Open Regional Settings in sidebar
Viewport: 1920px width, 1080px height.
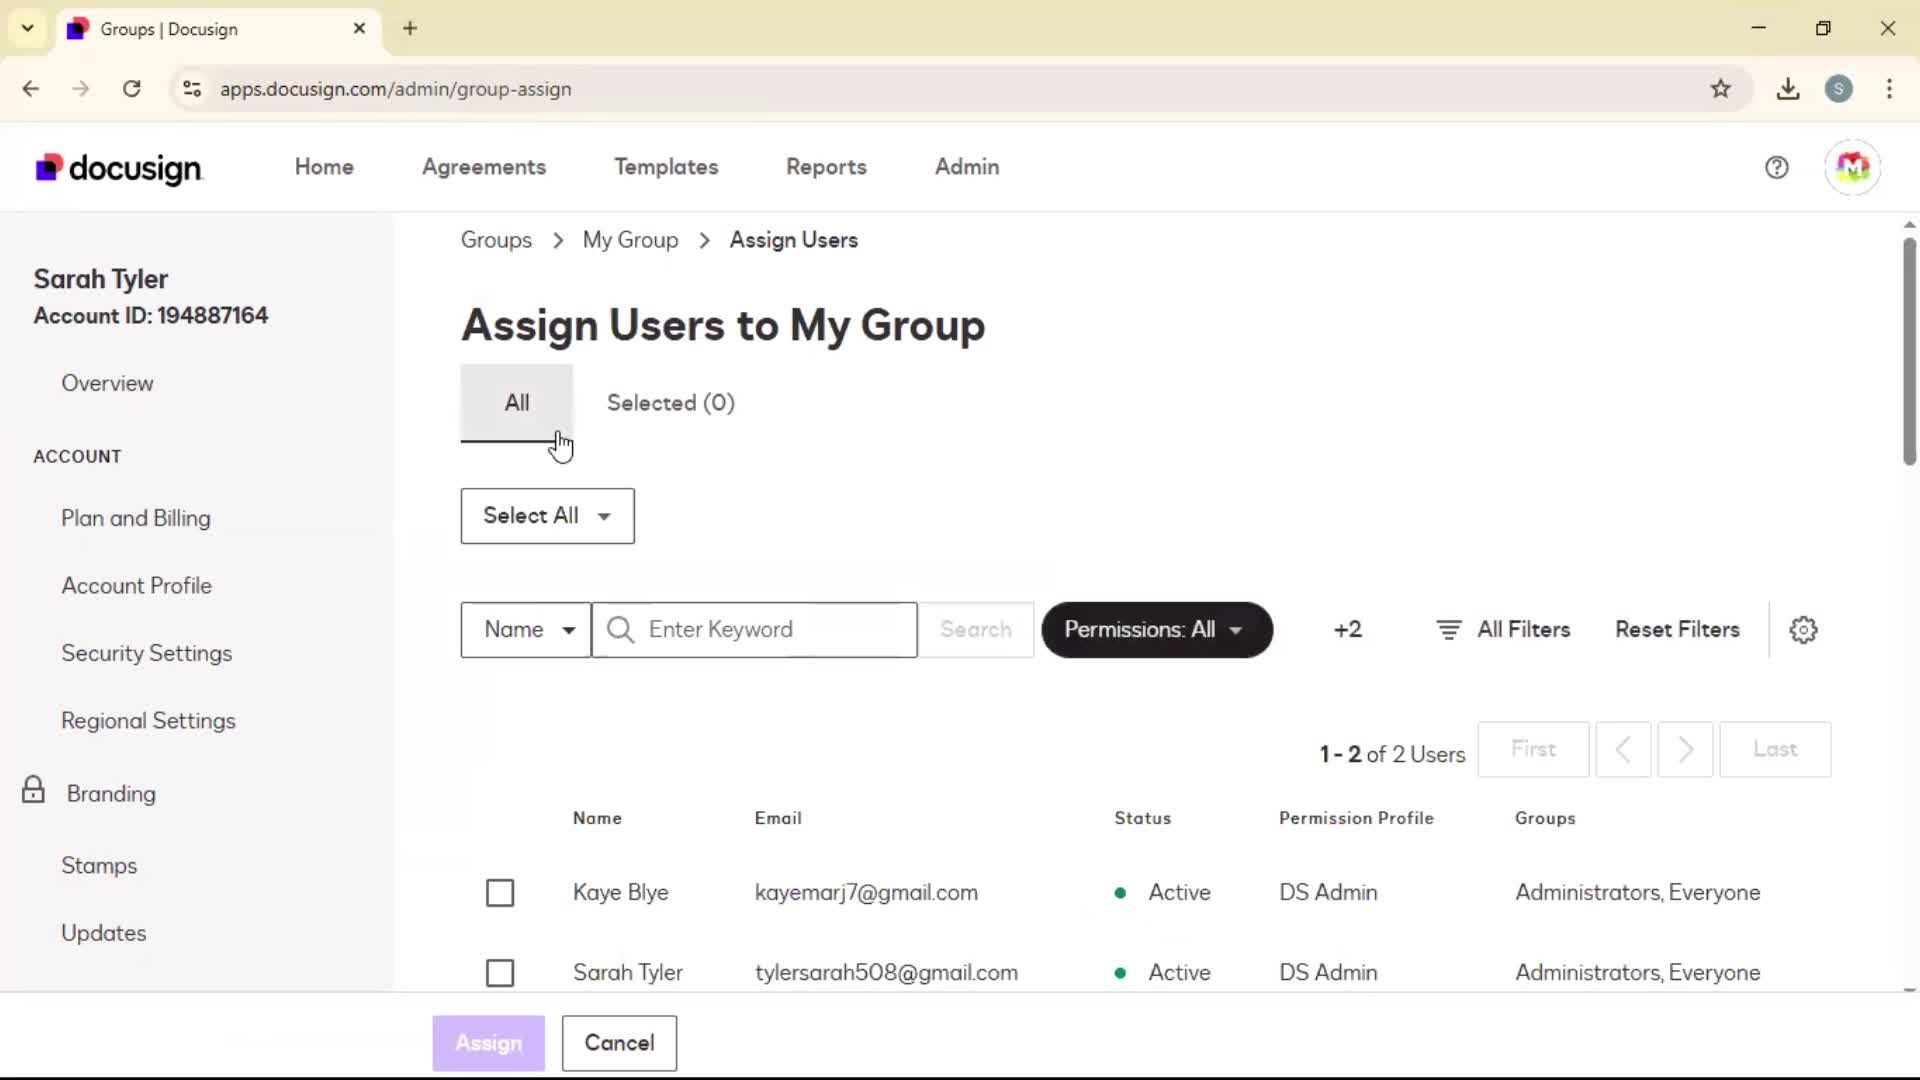coord(148,721)
